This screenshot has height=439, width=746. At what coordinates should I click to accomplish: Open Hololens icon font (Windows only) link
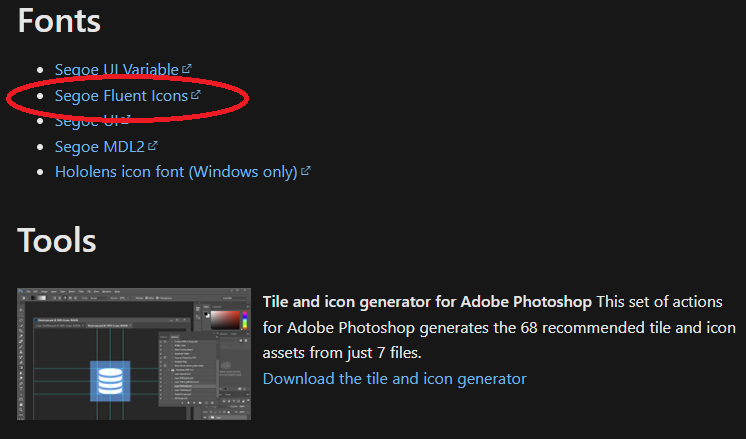pos(176,172)
